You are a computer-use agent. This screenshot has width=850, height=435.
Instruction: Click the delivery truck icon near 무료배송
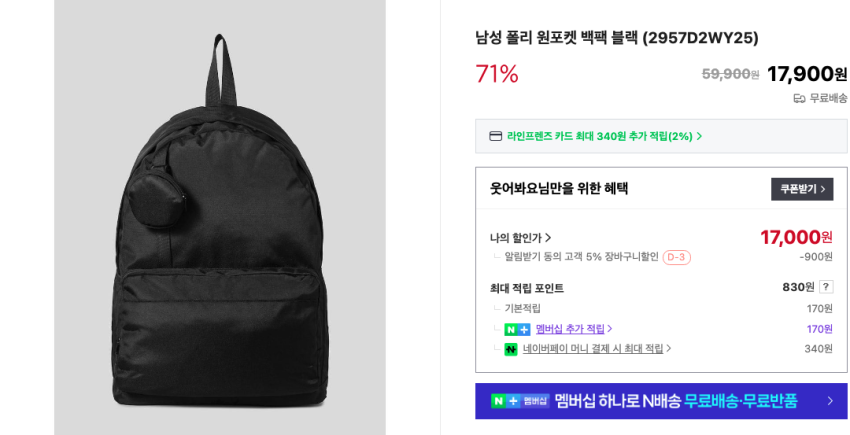799,99
